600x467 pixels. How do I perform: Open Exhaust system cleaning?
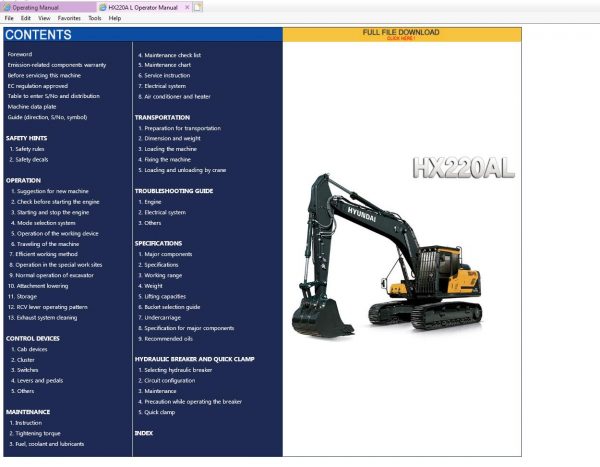tap(42, 318)
